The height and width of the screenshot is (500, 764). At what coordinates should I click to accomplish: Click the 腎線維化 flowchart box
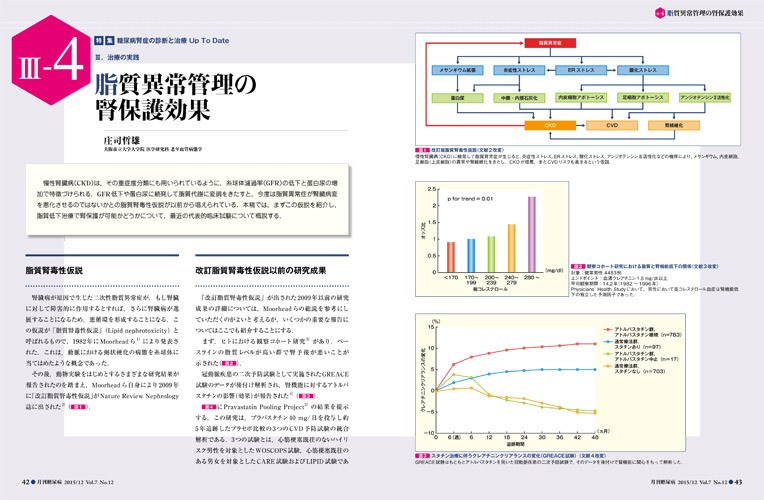674,125
